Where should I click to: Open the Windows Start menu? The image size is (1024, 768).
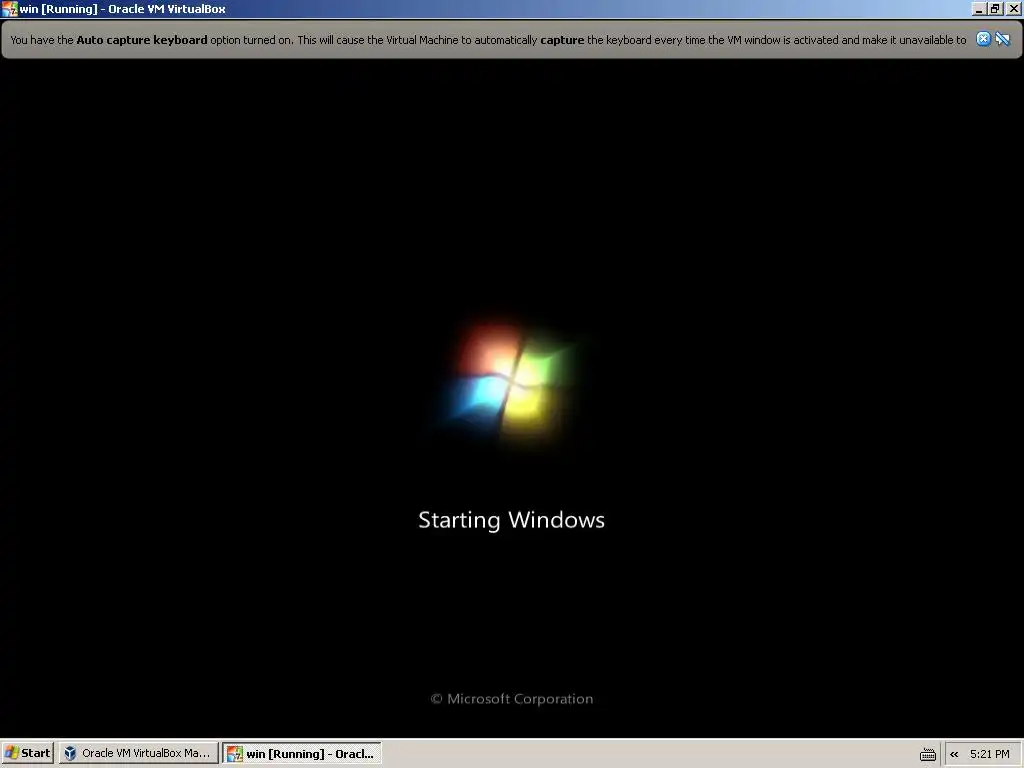tap(27, 753)
